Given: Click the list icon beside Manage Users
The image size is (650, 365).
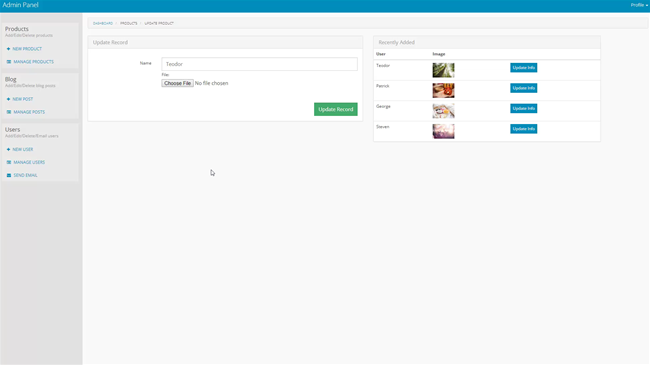Looking at the screenshot, I should (9, 162).
